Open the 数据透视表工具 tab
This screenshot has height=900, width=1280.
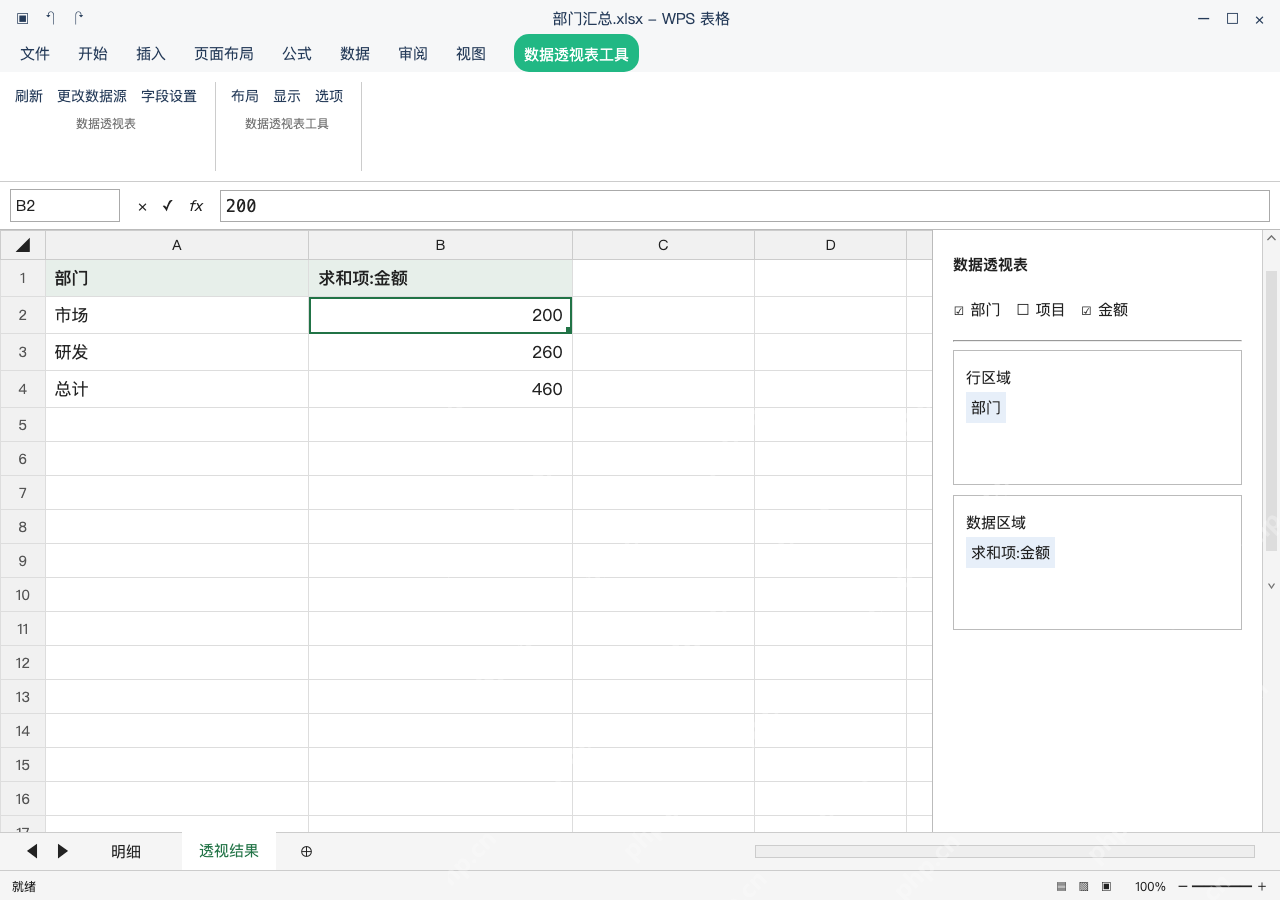click(x=576, y=54)
